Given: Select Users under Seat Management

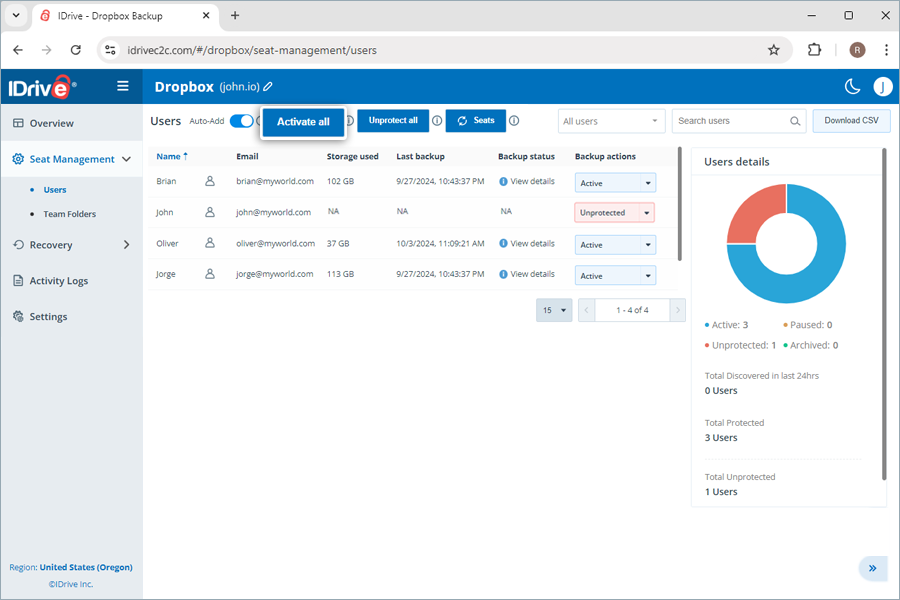Looking at the screenshot, I should tap(55, 189).
